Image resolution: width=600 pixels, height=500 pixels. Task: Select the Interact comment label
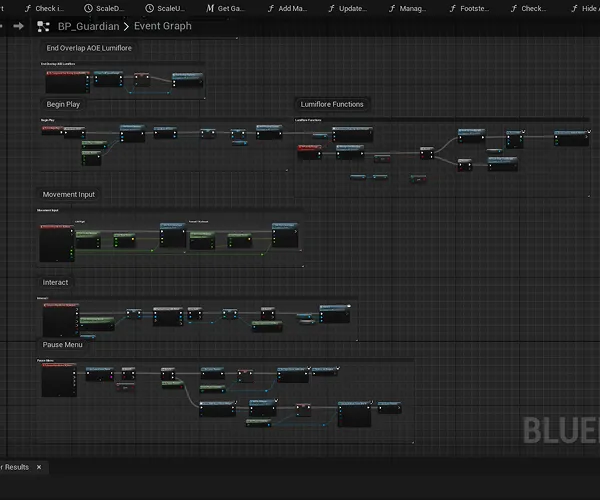pyautogui.click(x=56, y=282)
